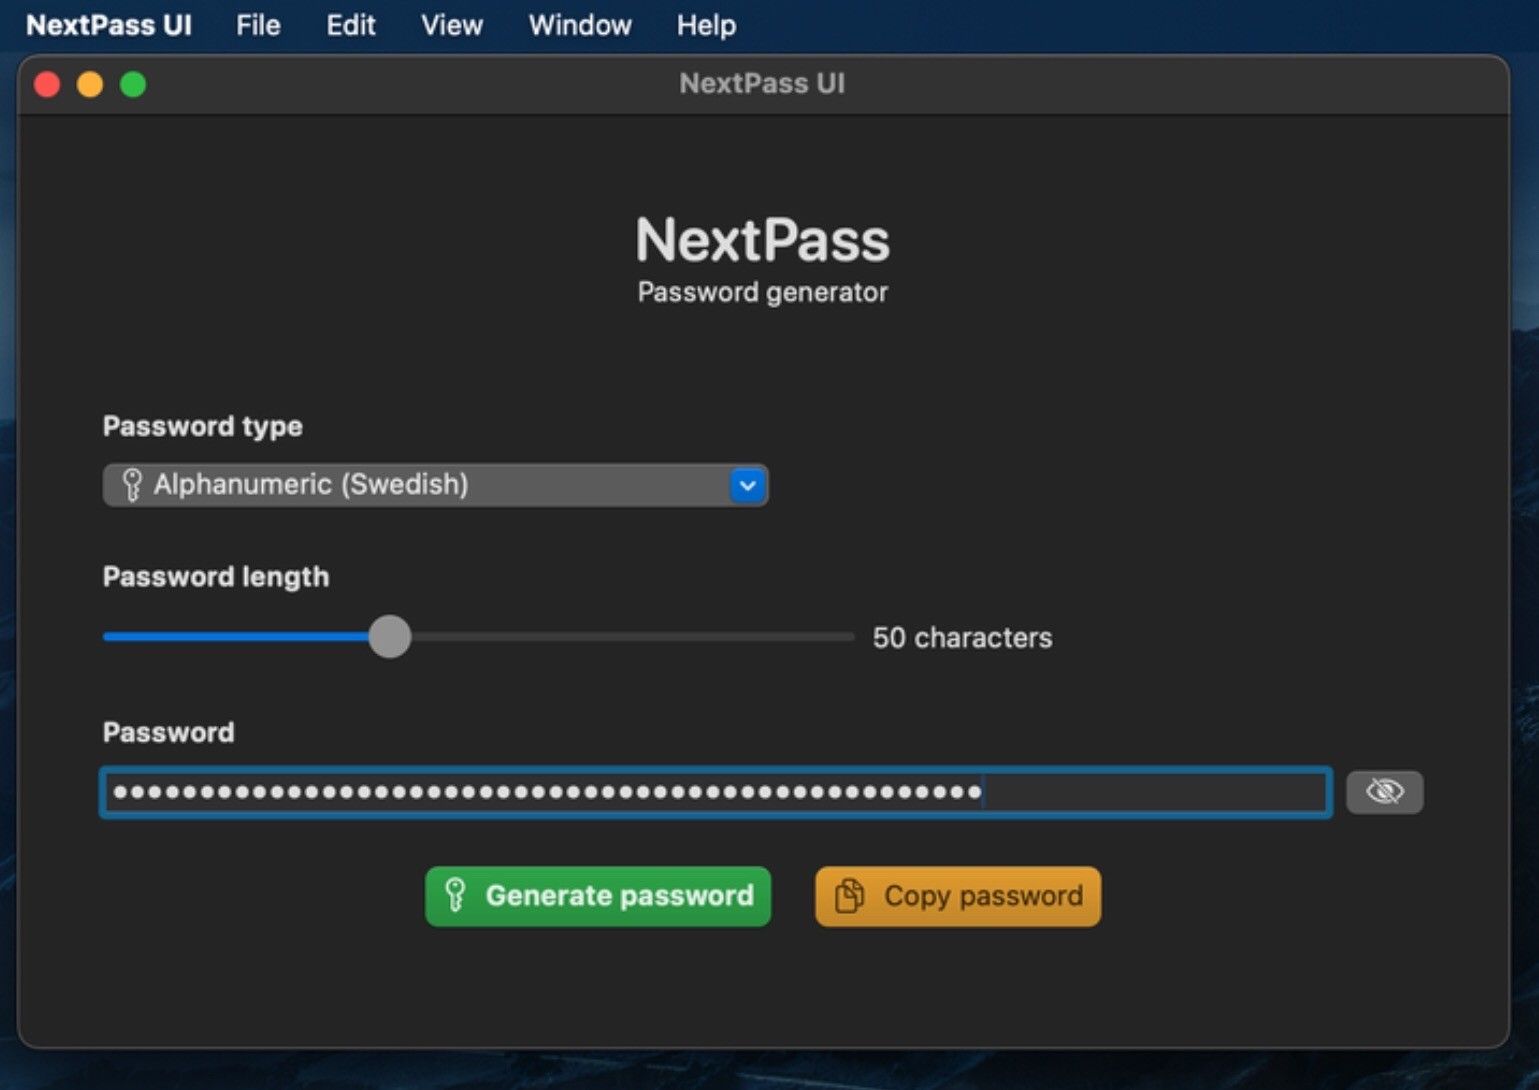Click the key icon on Generate password button
The width and height of the screenshot is (1539, 1090).
coord(456,895)
